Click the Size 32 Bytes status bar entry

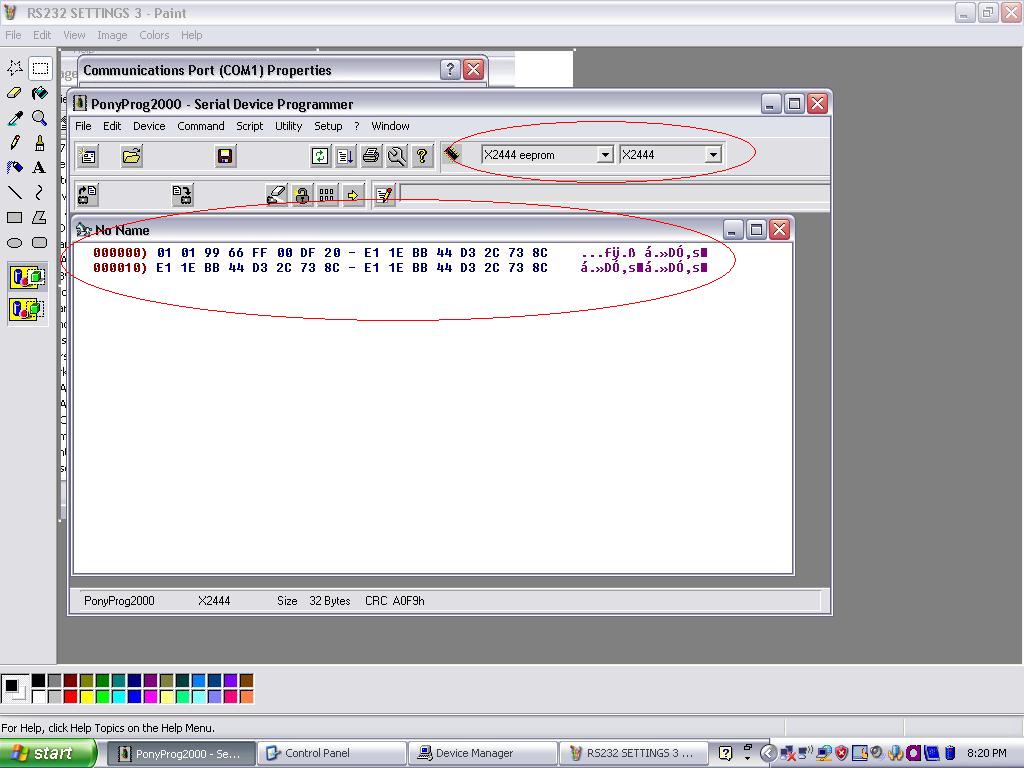313,601
